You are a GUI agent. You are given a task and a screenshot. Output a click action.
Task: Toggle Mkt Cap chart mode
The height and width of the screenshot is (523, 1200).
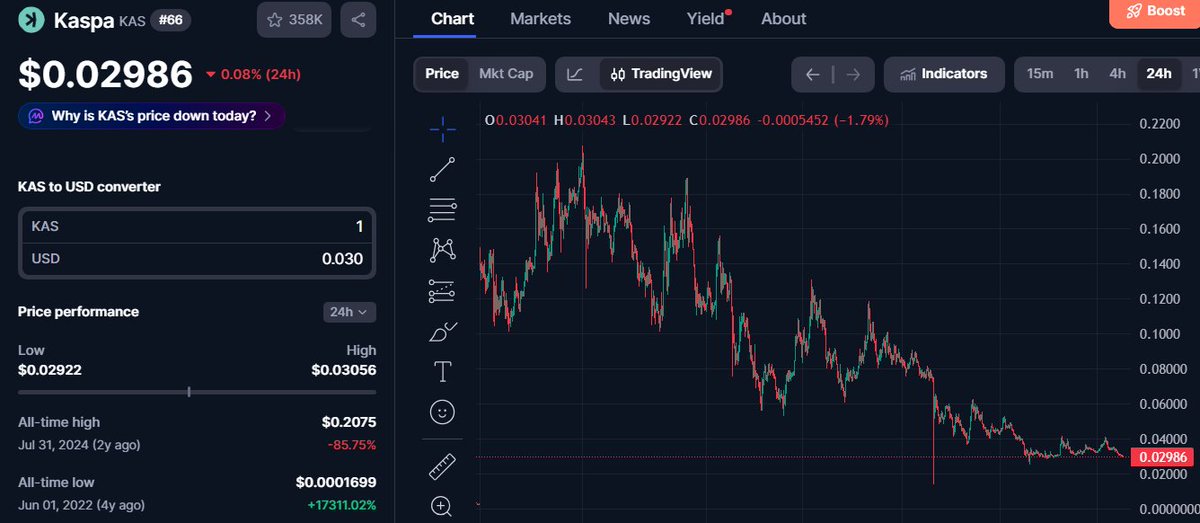coord(506,73)
